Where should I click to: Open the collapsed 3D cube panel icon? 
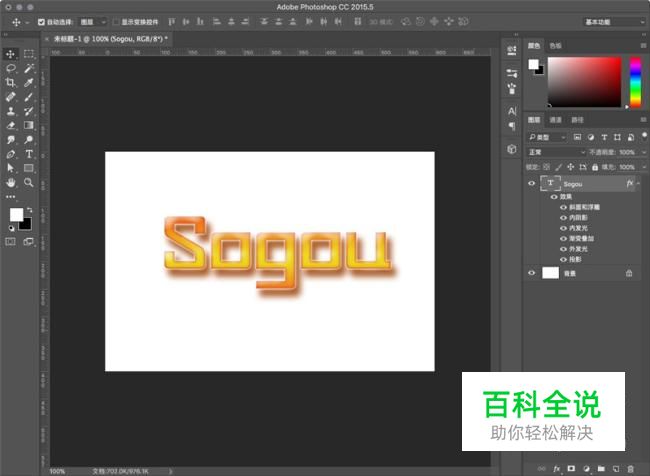(x=512, y=149)
